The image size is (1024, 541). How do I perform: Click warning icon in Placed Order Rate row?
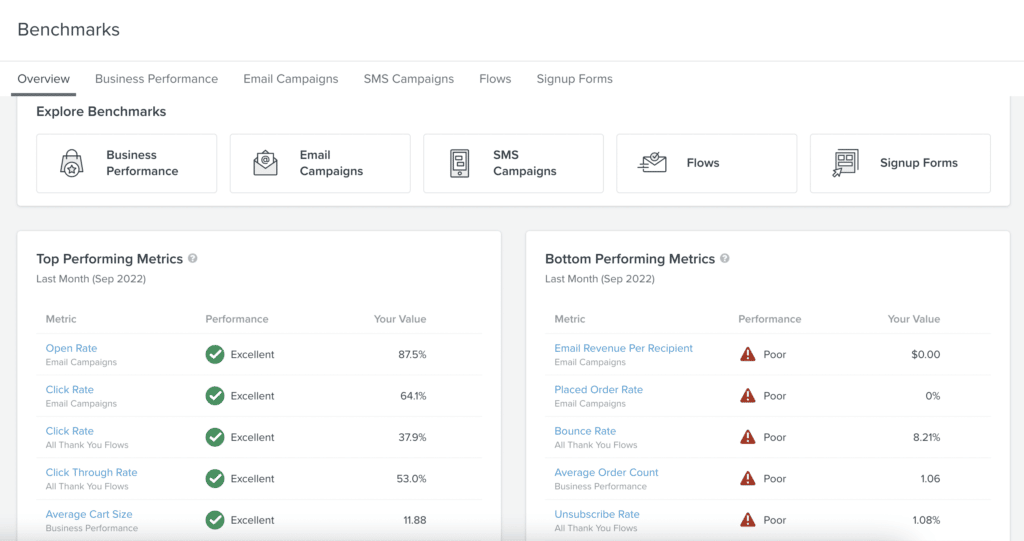(x=748, y=395)
